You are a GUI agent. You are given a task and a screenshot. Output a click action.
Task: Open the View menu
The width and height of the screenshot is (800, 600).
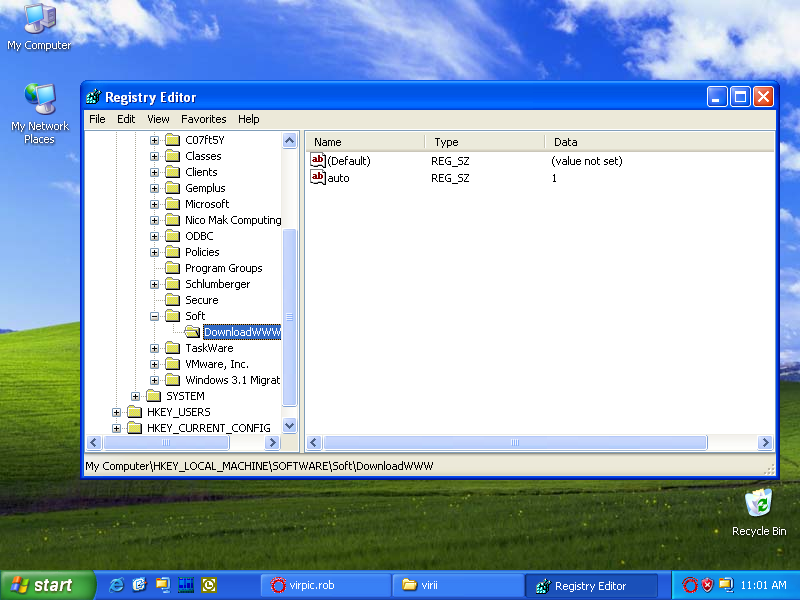pos(158,119)
